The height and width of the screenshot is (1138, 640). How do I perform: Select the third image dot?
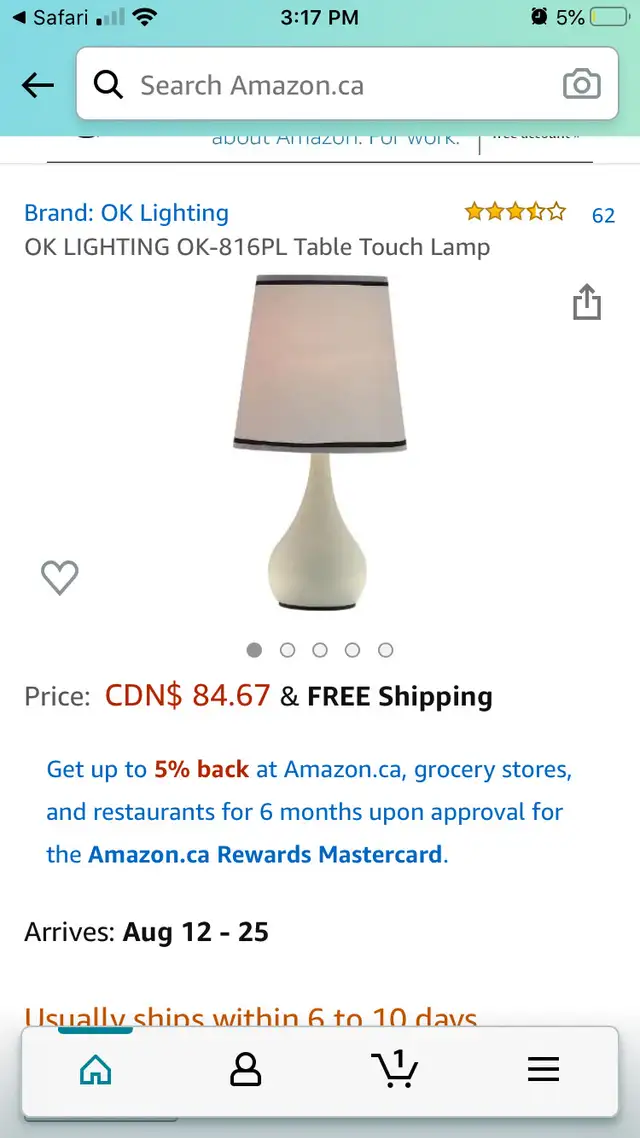[320, 650]
